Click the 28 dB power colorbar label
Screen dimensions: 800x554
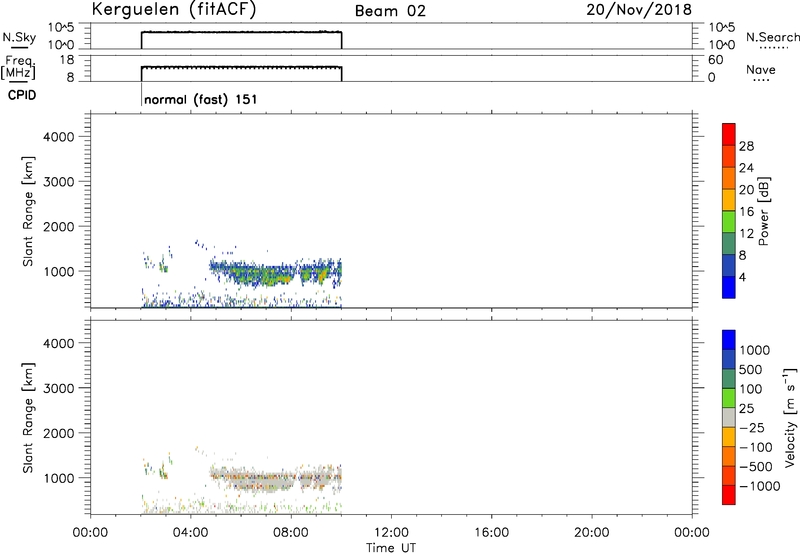746,146
